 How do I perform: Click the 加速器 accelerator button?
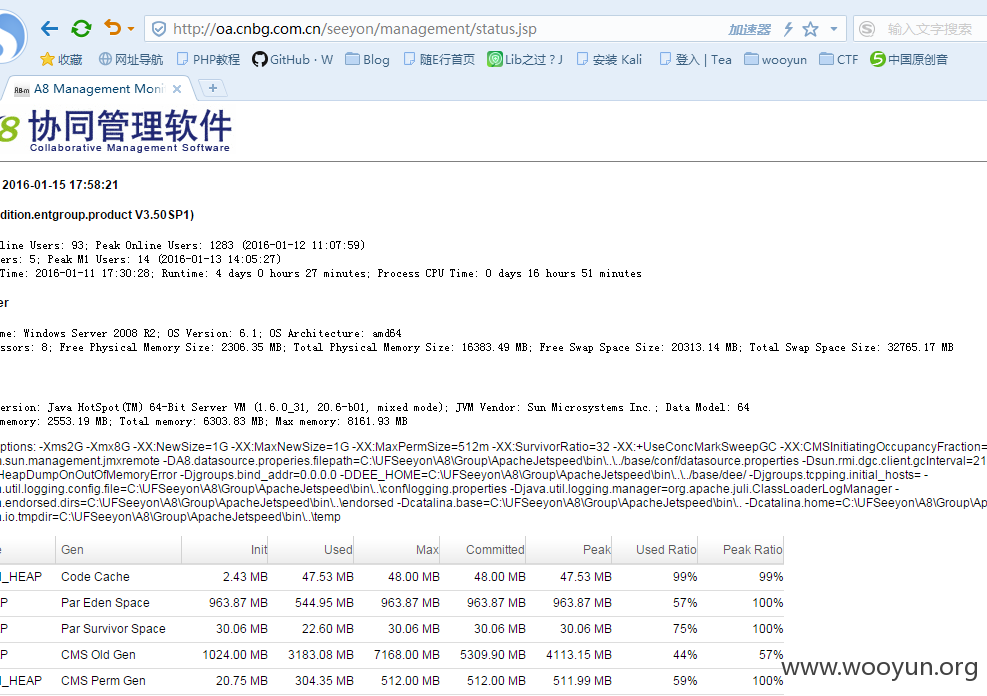click(x=749, y=30)
